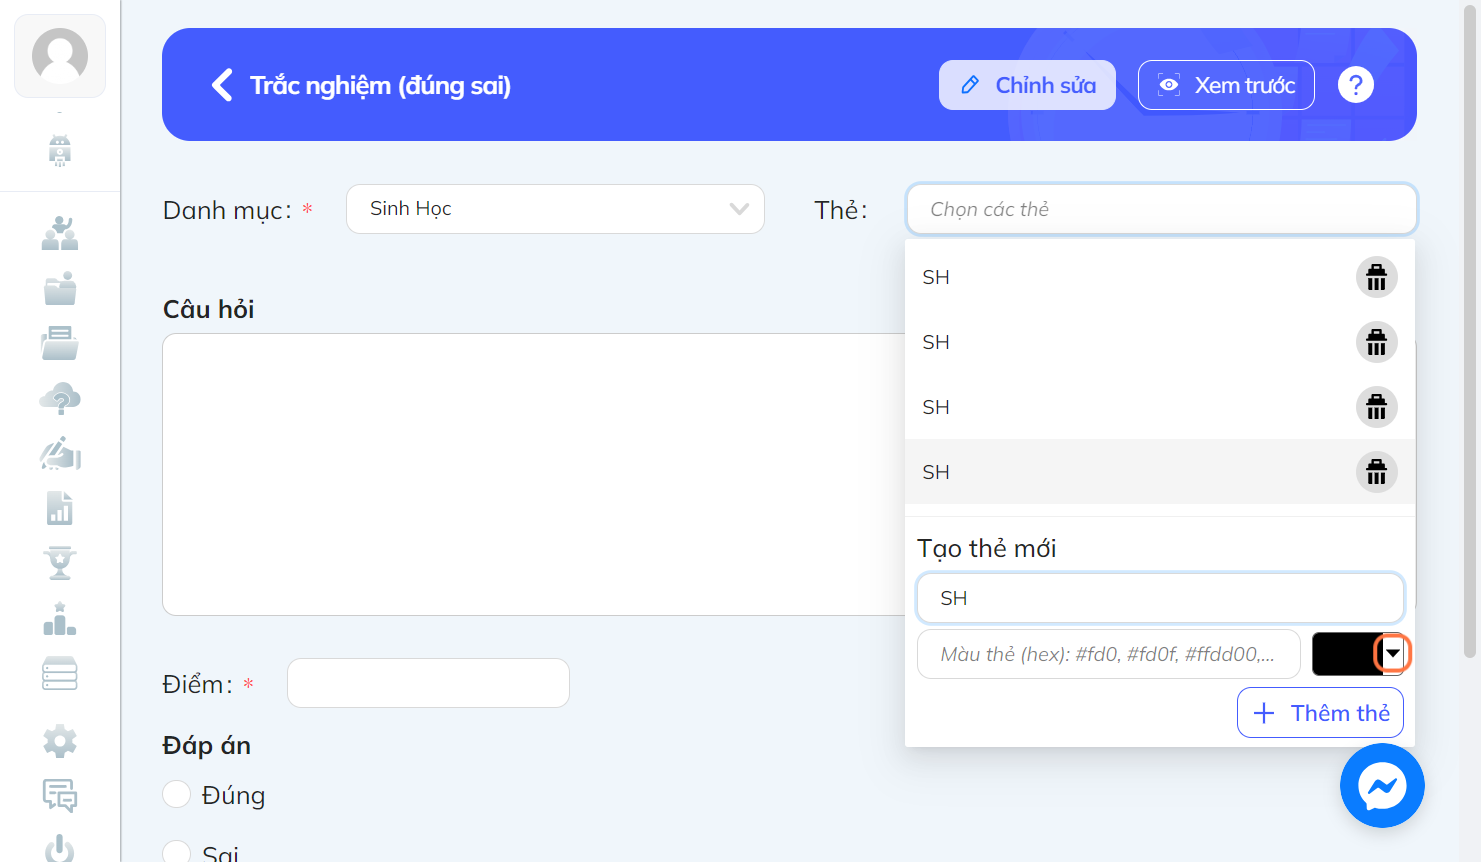Open the Messenger chat bubble

(x=1382, y=786)
